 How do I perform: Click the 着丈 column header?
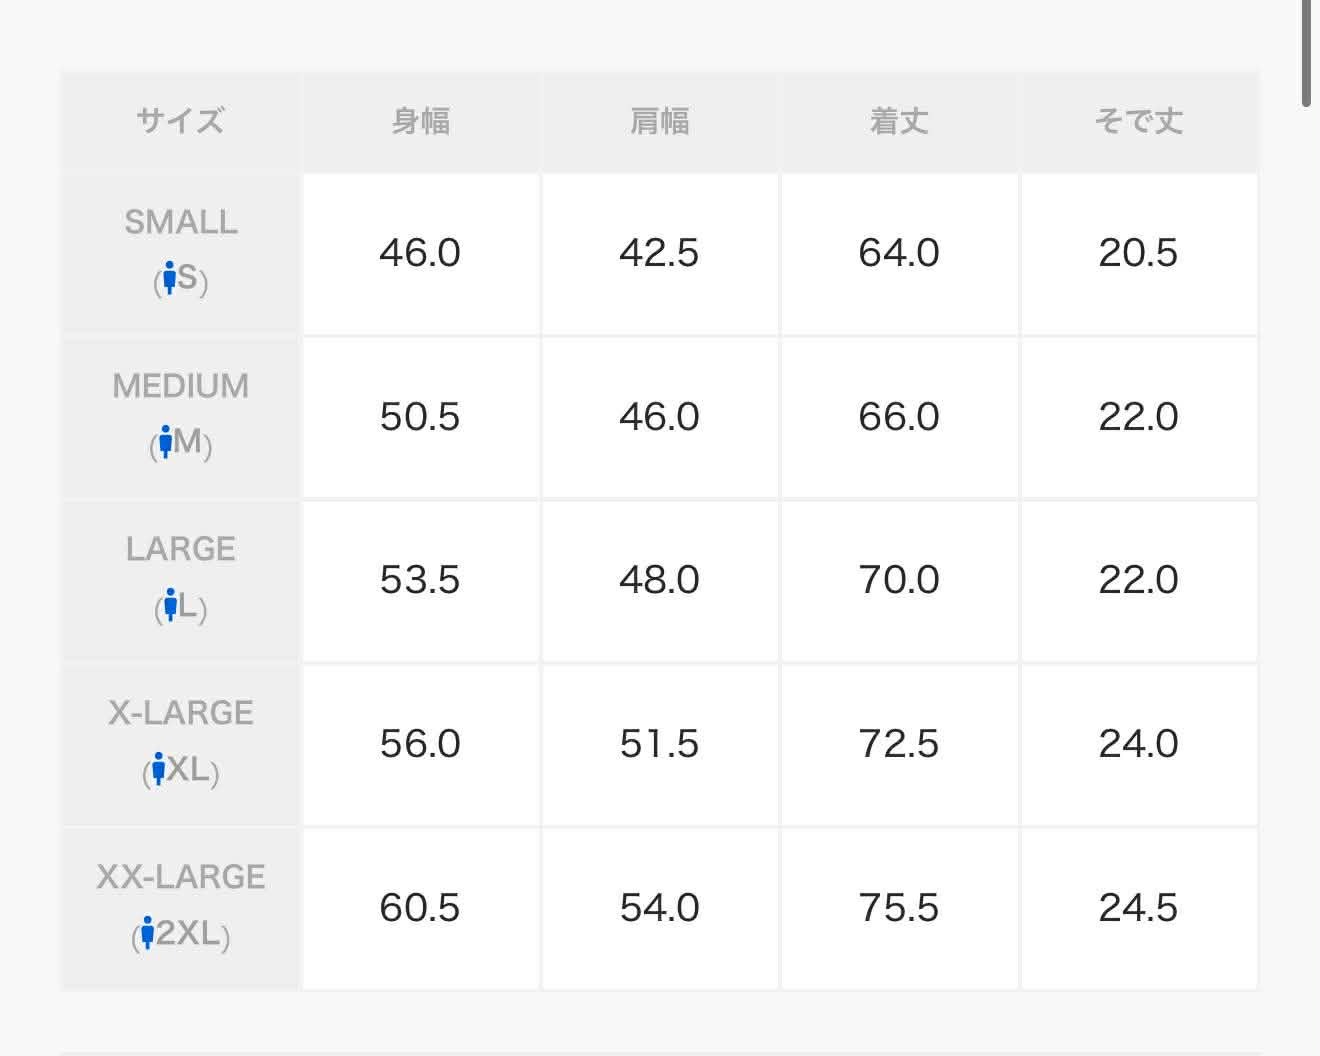(899, 122)
